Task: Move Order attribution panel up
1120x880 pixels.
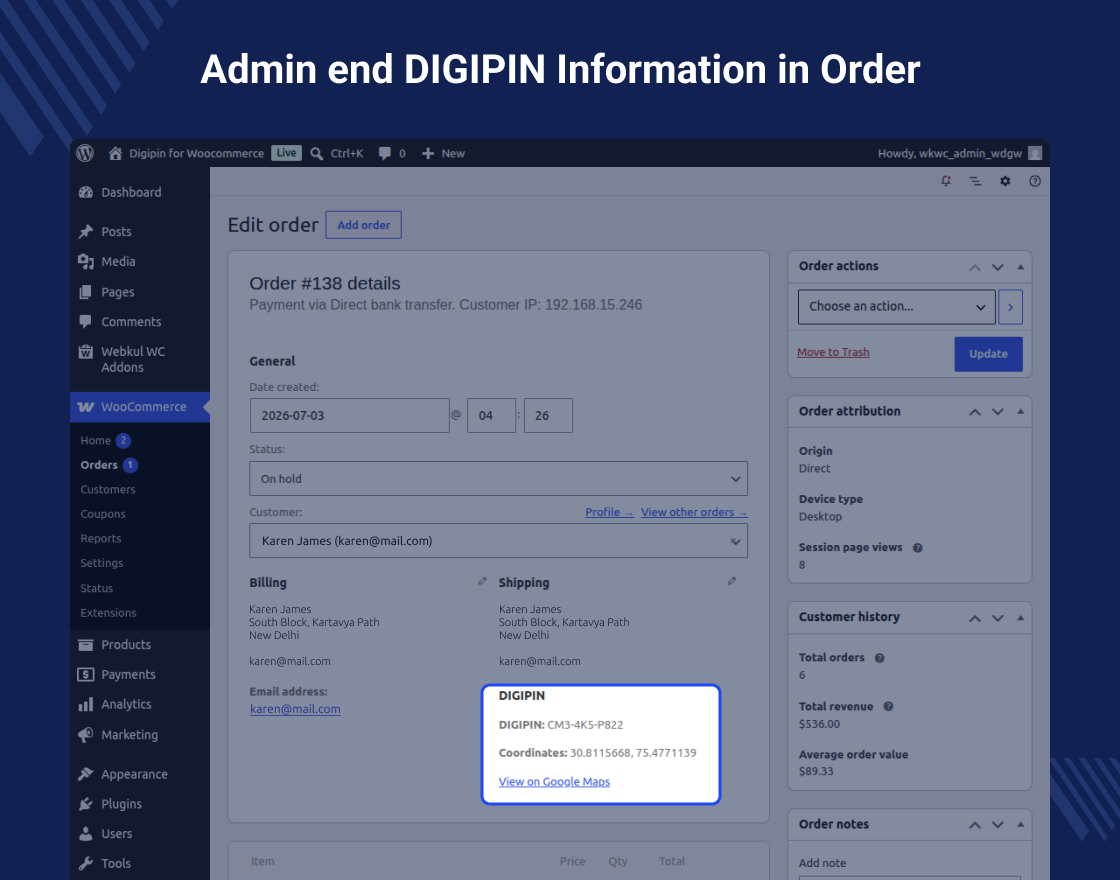Action: 975,411
